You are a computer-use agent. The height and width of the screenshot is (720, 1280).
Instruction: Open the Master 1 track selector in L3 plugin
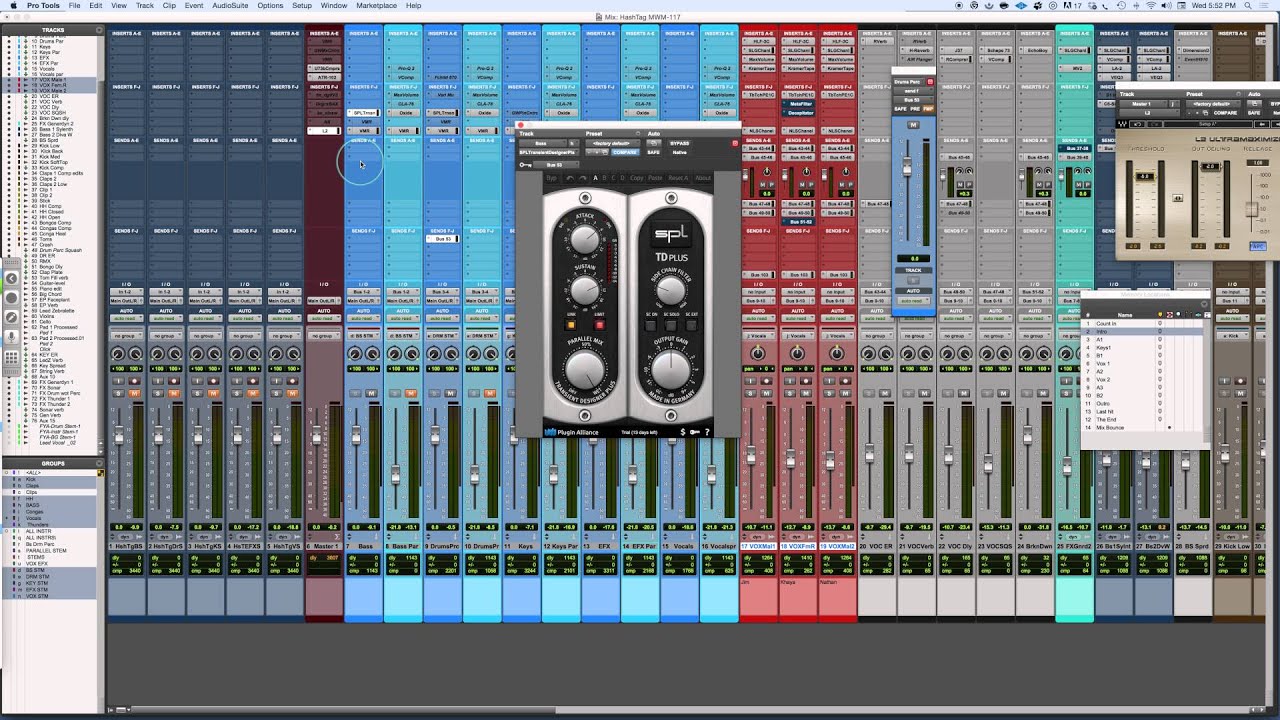point(1142,104)
